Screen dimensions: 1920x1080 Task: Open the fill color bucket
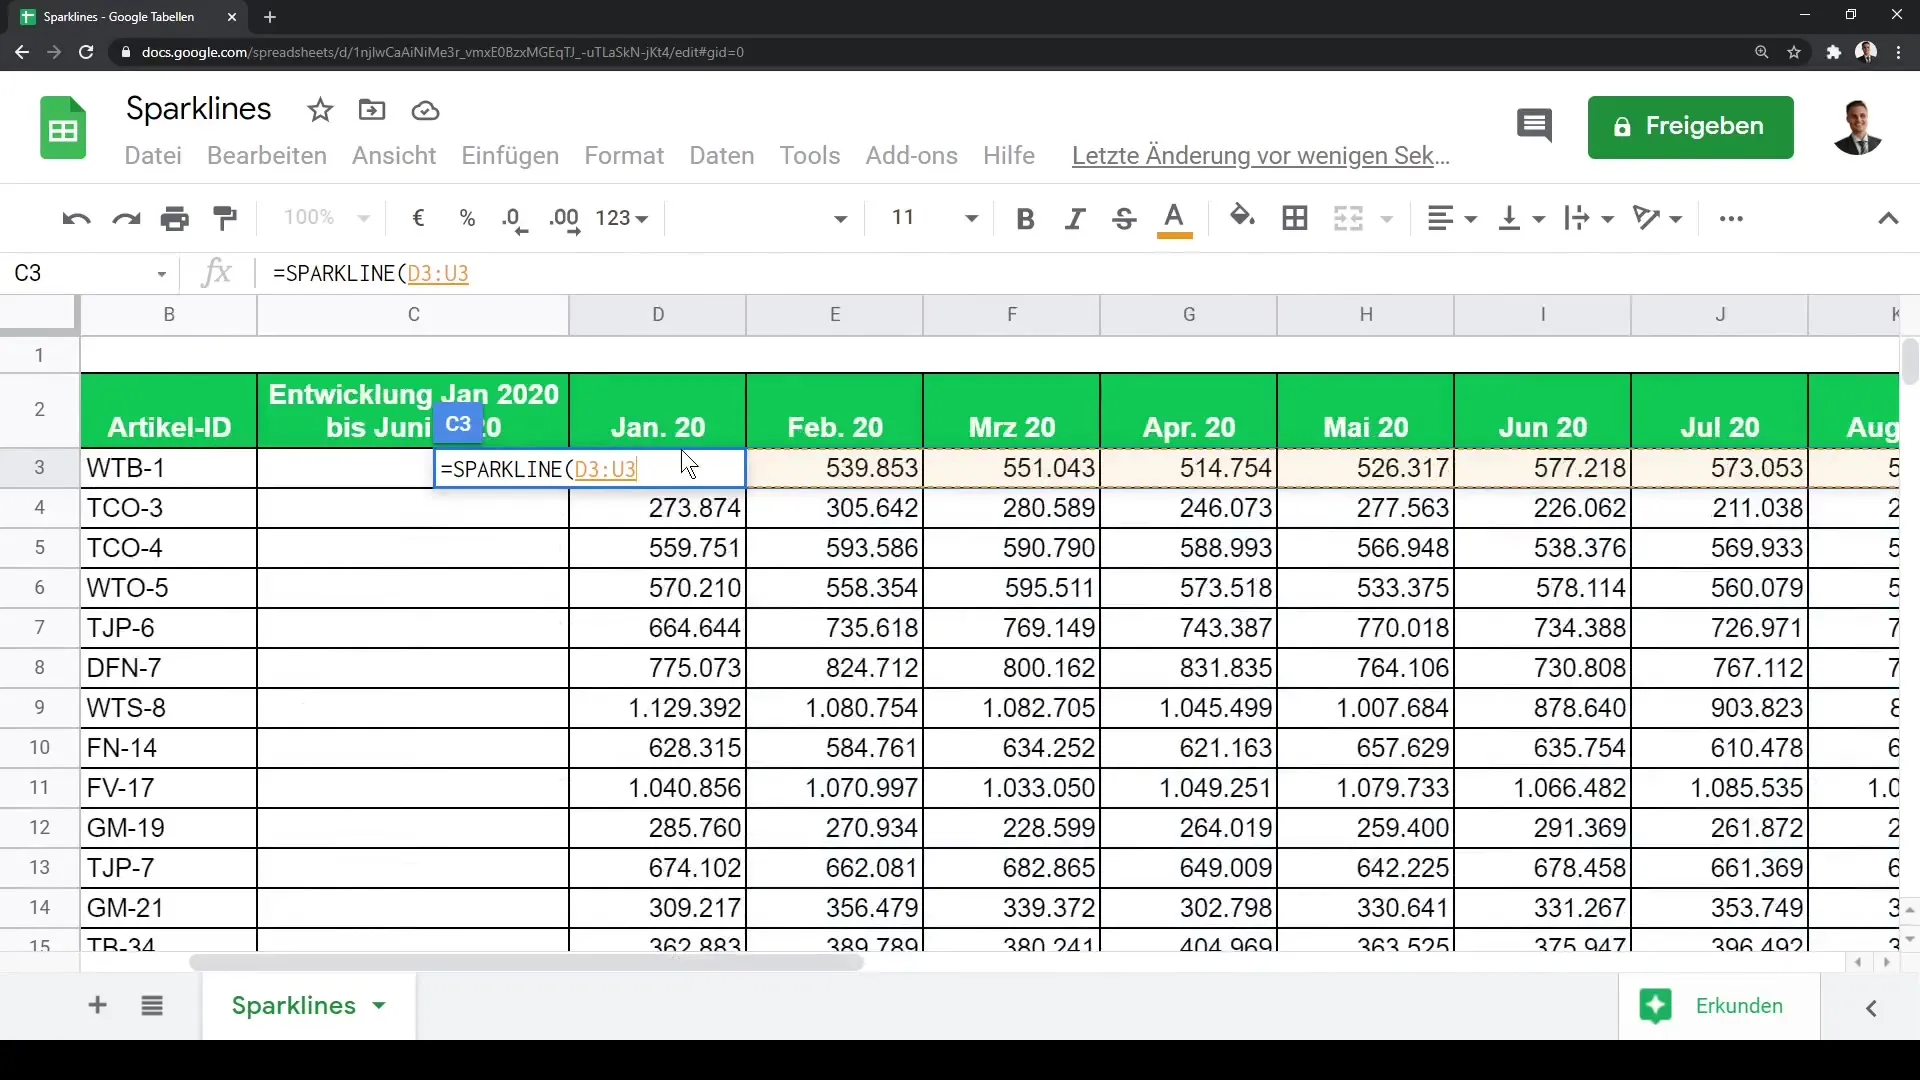(x=1242, y=217)
